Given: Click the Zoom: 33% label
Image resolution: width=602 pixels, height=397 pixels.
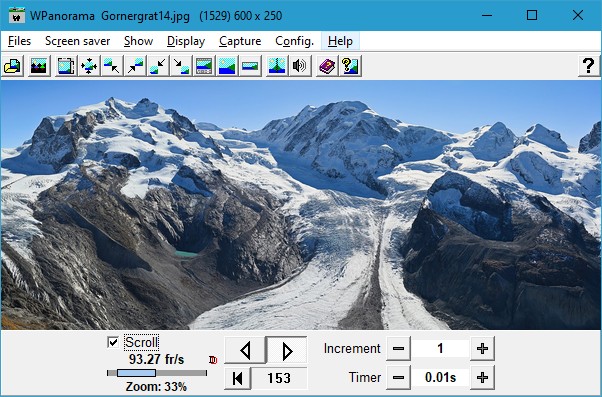Looking at the screenshot, I should 156,386.
